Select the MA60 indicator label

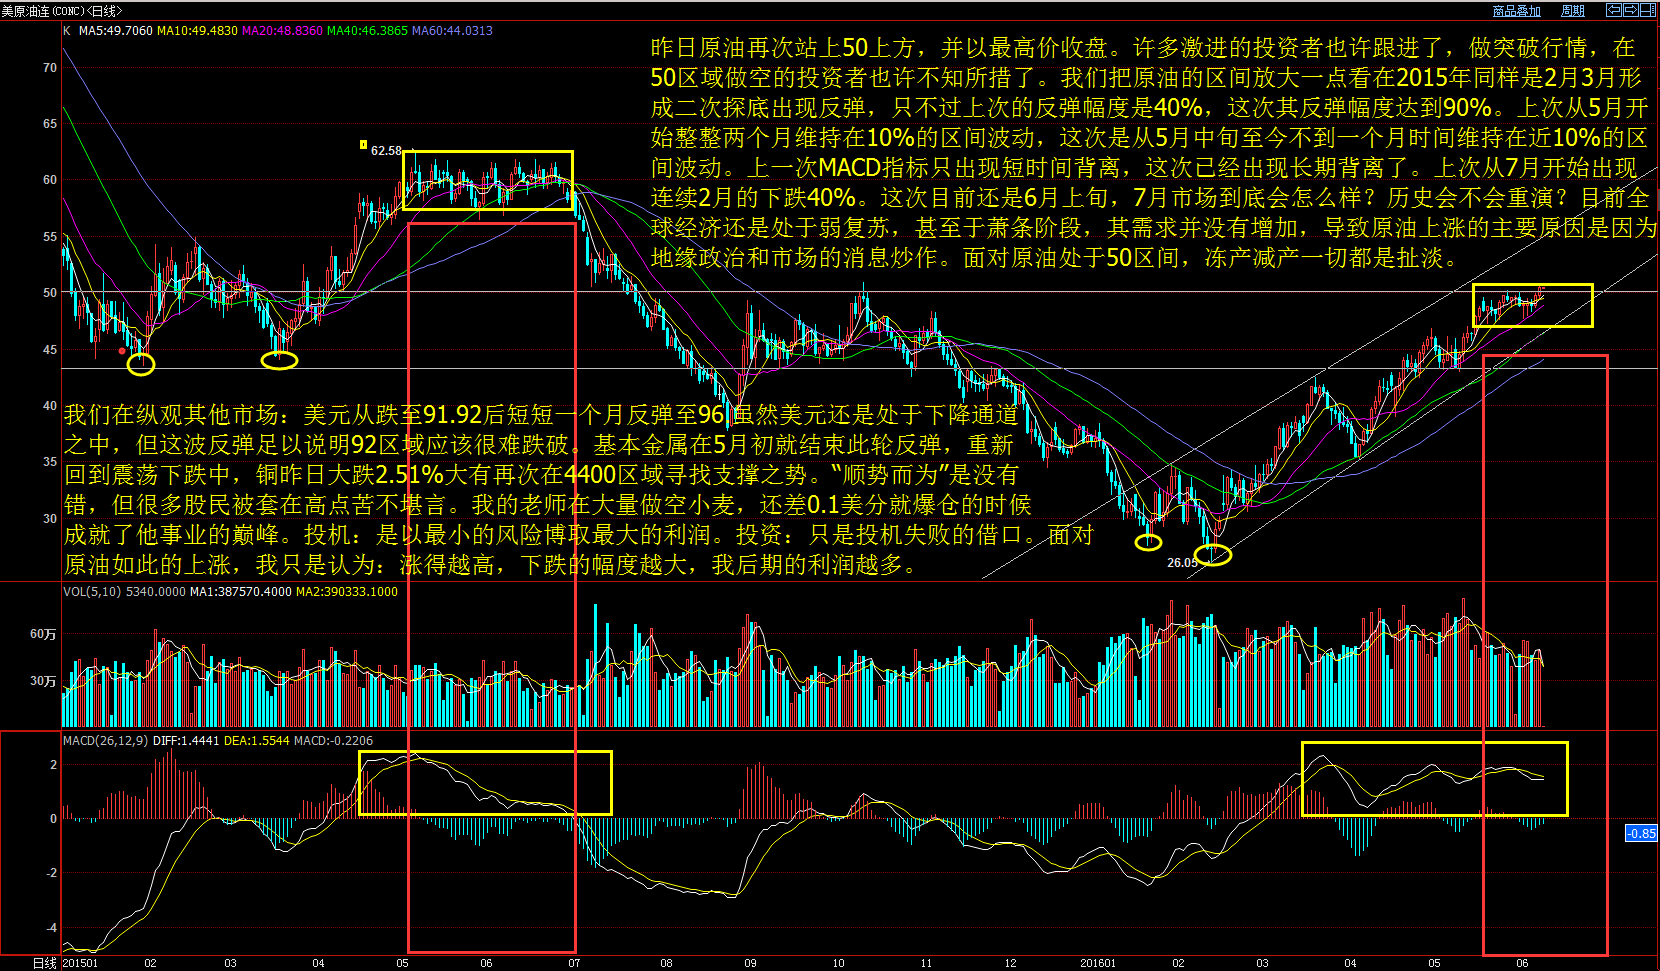click(x=453, y=31)
